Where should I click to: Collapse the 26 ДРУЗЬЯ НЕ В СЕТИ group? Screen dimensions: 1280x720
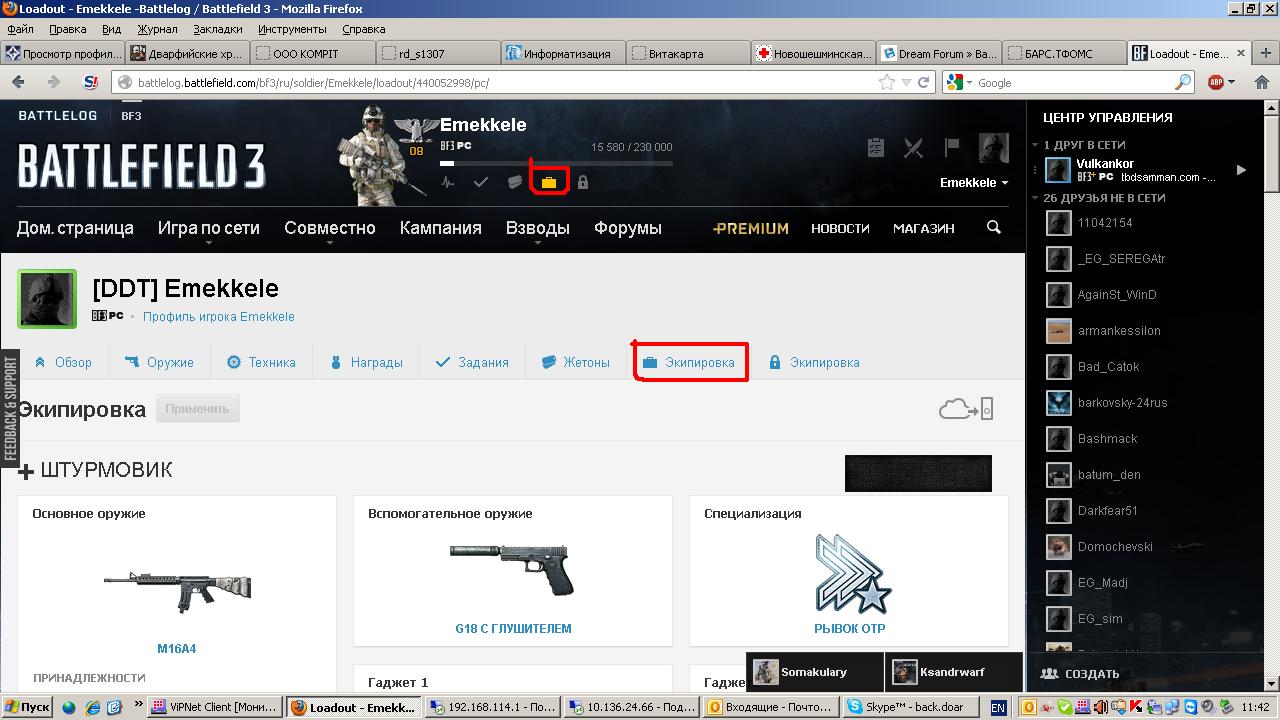pos(1036,198)
